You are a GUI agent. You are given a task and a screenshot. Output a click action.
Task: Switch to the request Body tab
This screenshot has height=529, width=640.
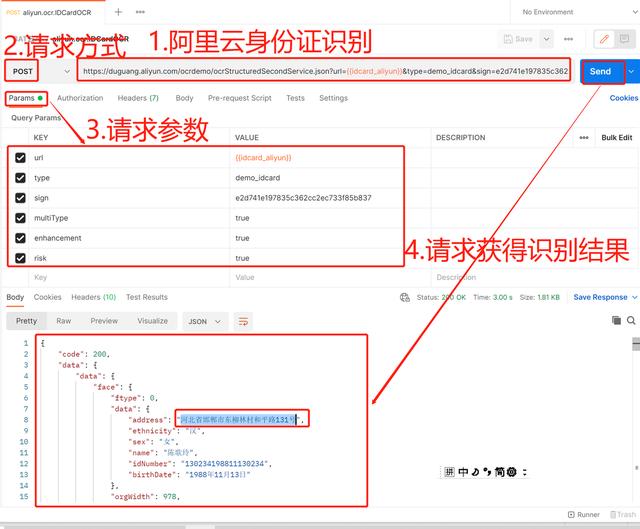[184, 98]
